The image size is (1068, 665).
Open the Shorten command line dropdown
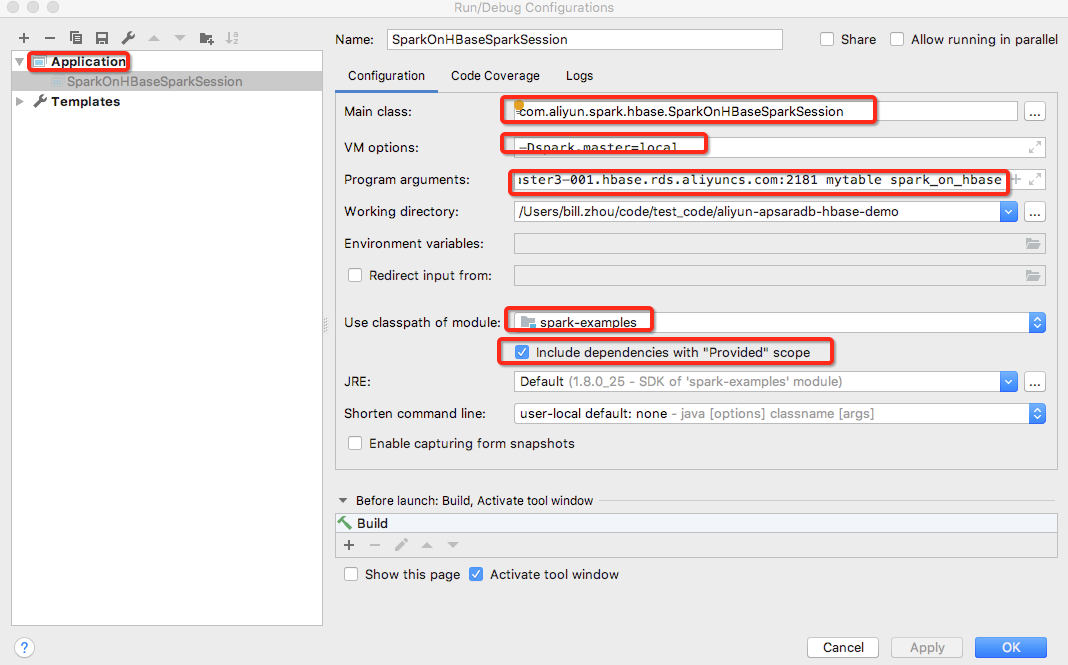(1037, 413)
